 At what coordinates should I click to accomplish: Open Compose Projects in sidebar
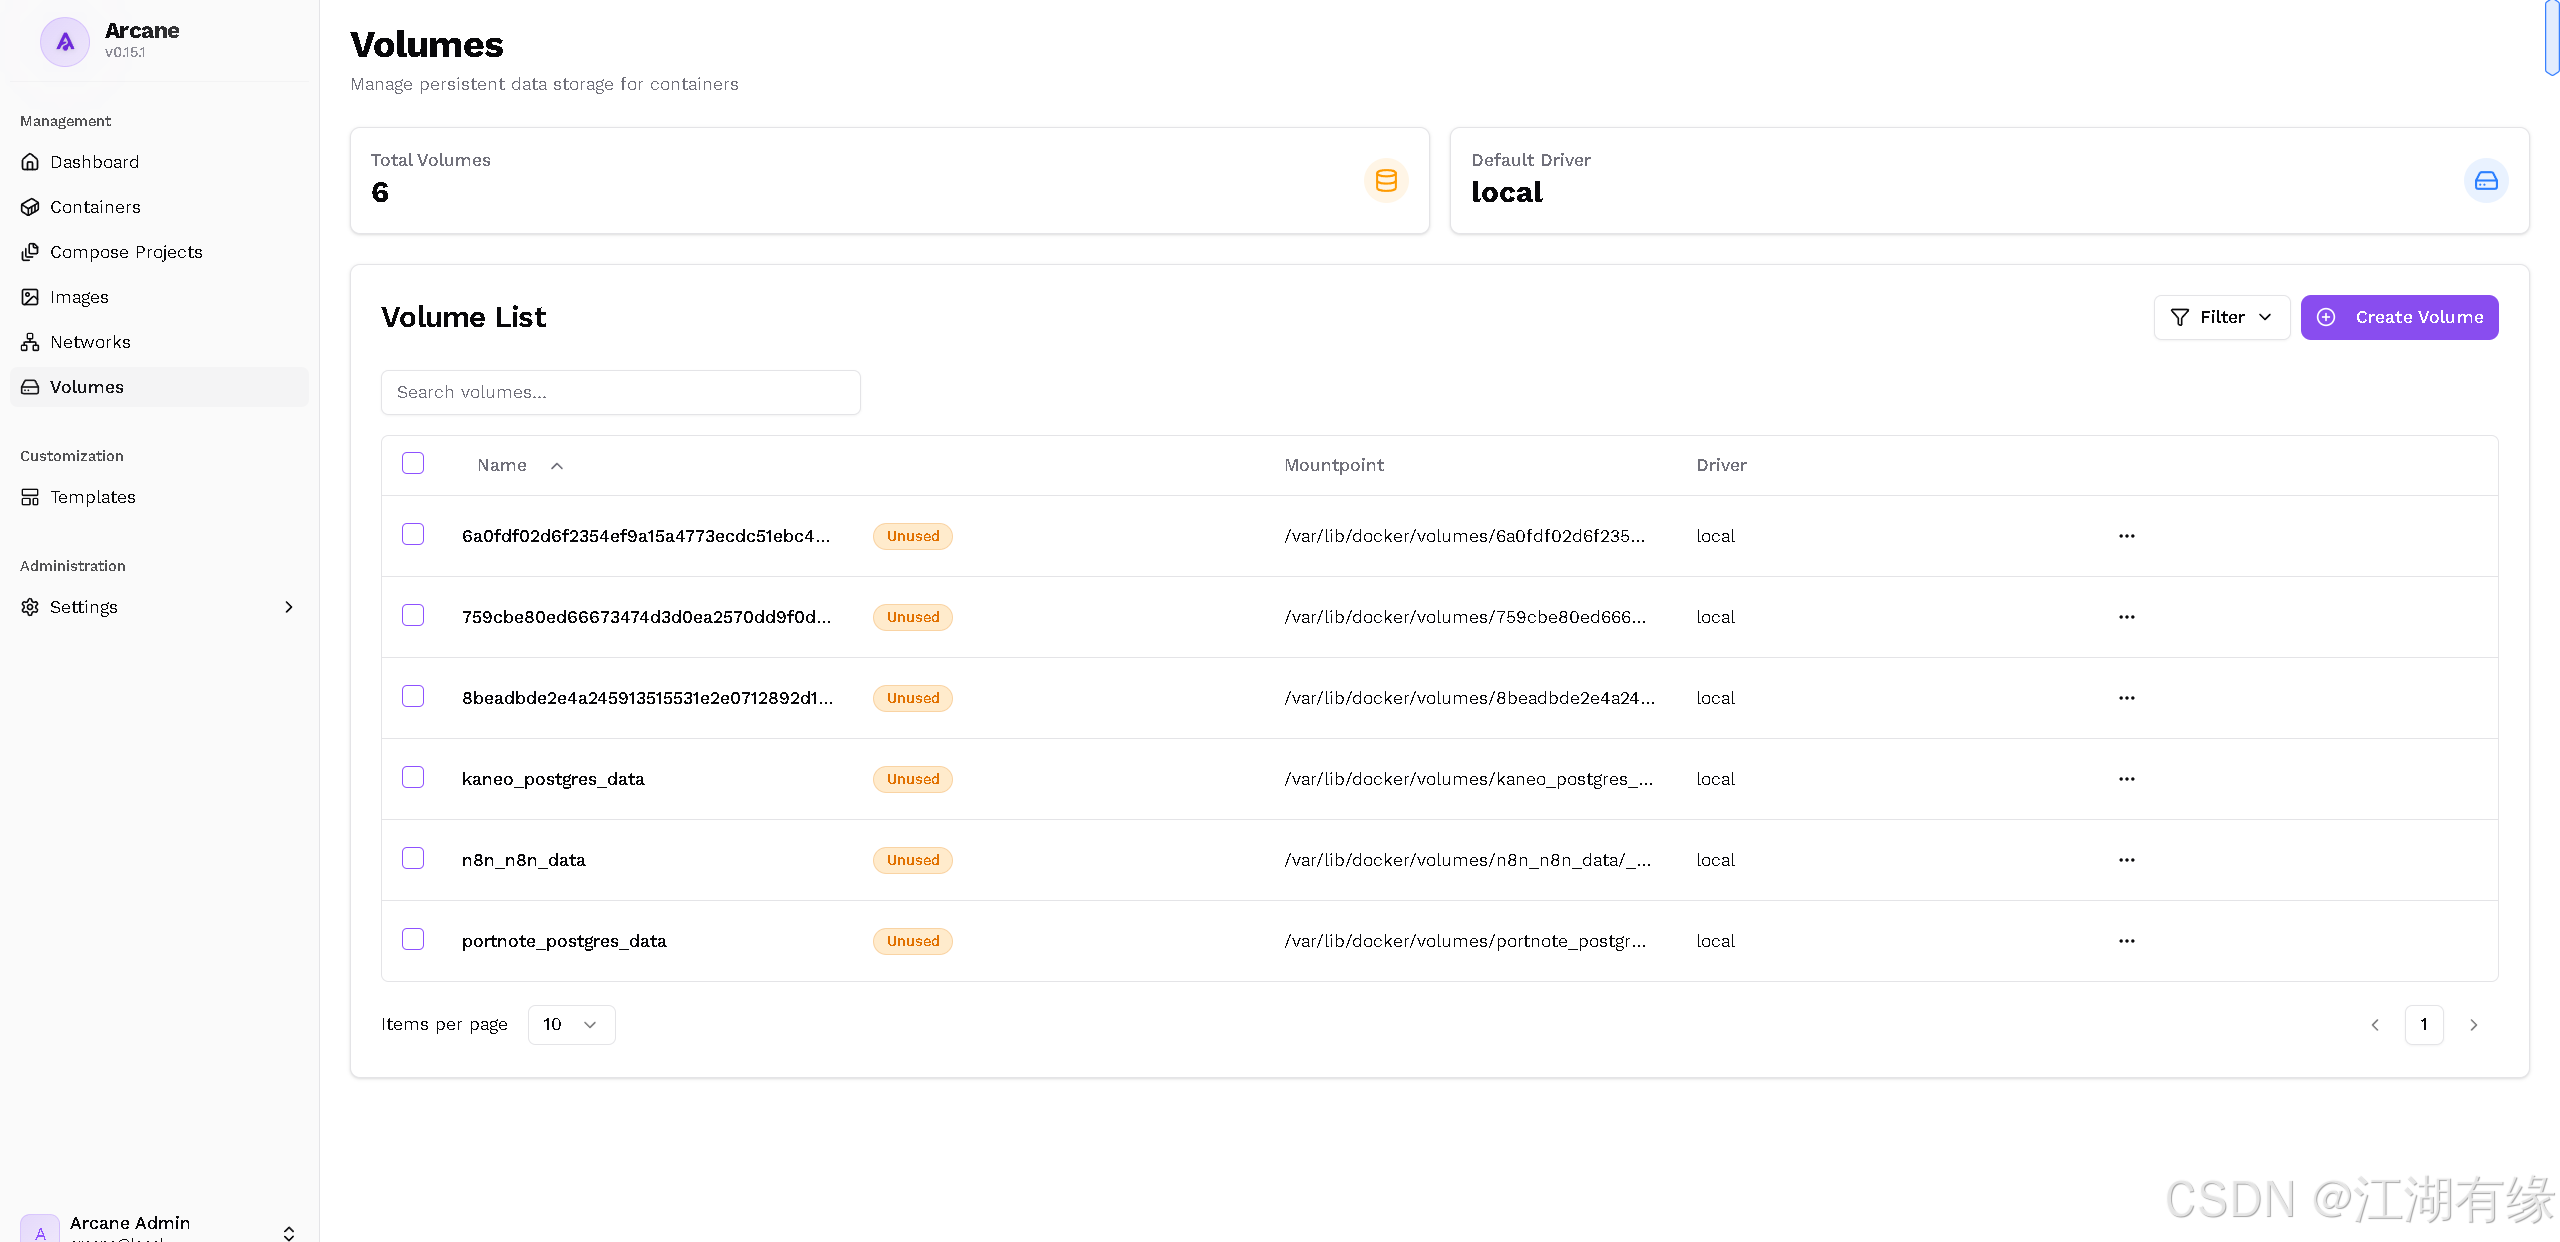tap(126, 252)
